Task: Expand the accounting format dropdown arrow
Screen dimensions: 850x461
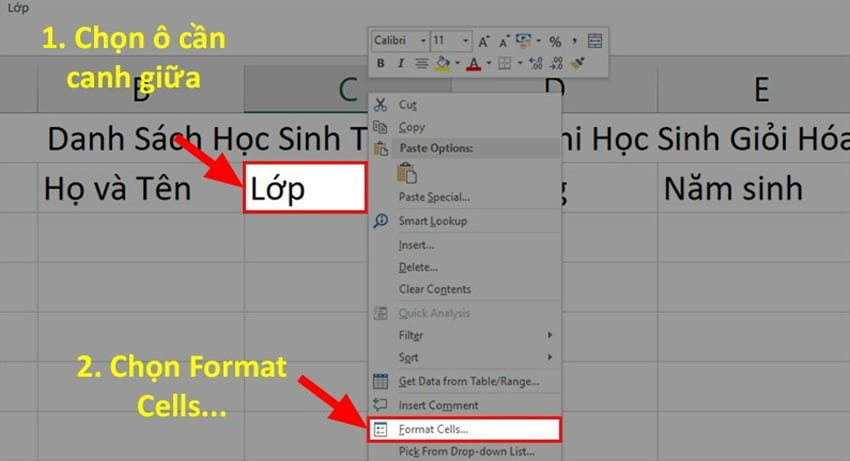Action: pyautogui.click(x=538, y=41)
